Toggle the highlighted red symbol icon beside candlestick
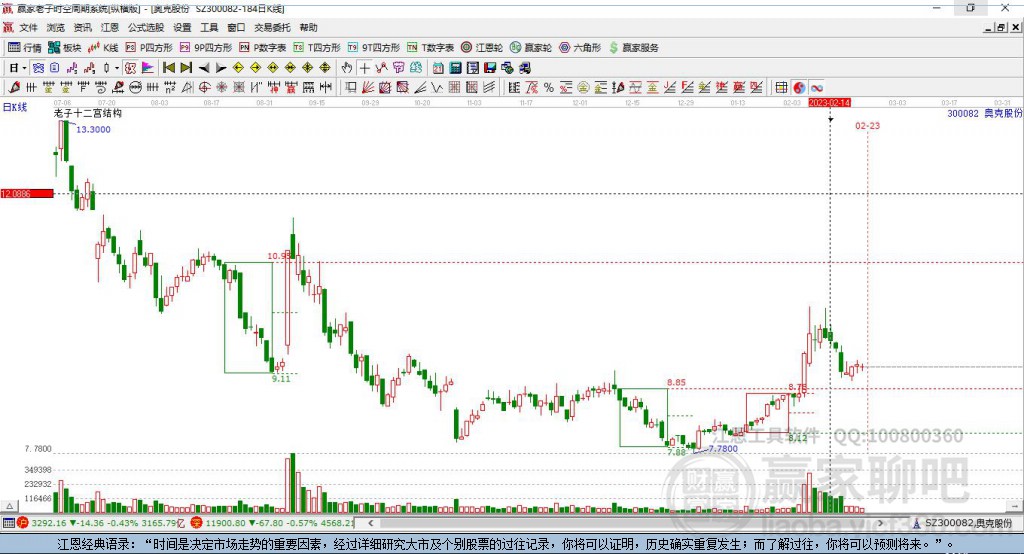 130,68
